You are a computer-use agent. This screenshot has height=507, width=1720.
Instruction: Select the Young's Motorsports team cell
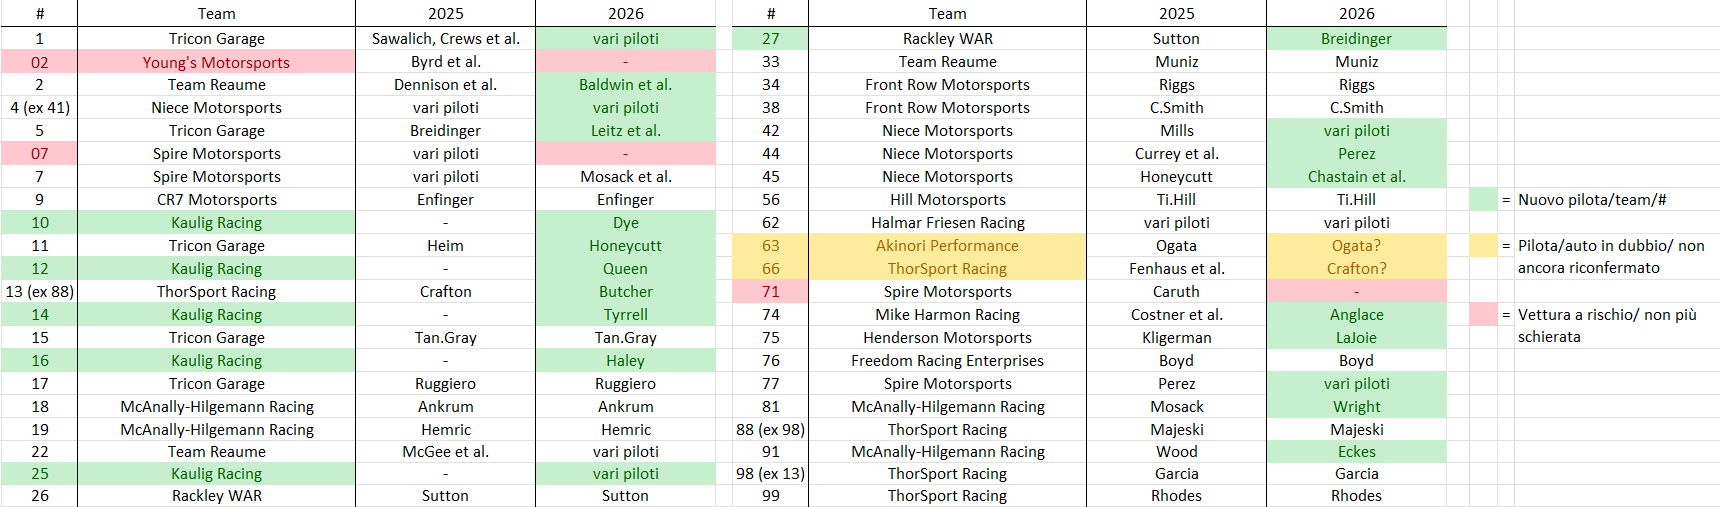point(216,62)
